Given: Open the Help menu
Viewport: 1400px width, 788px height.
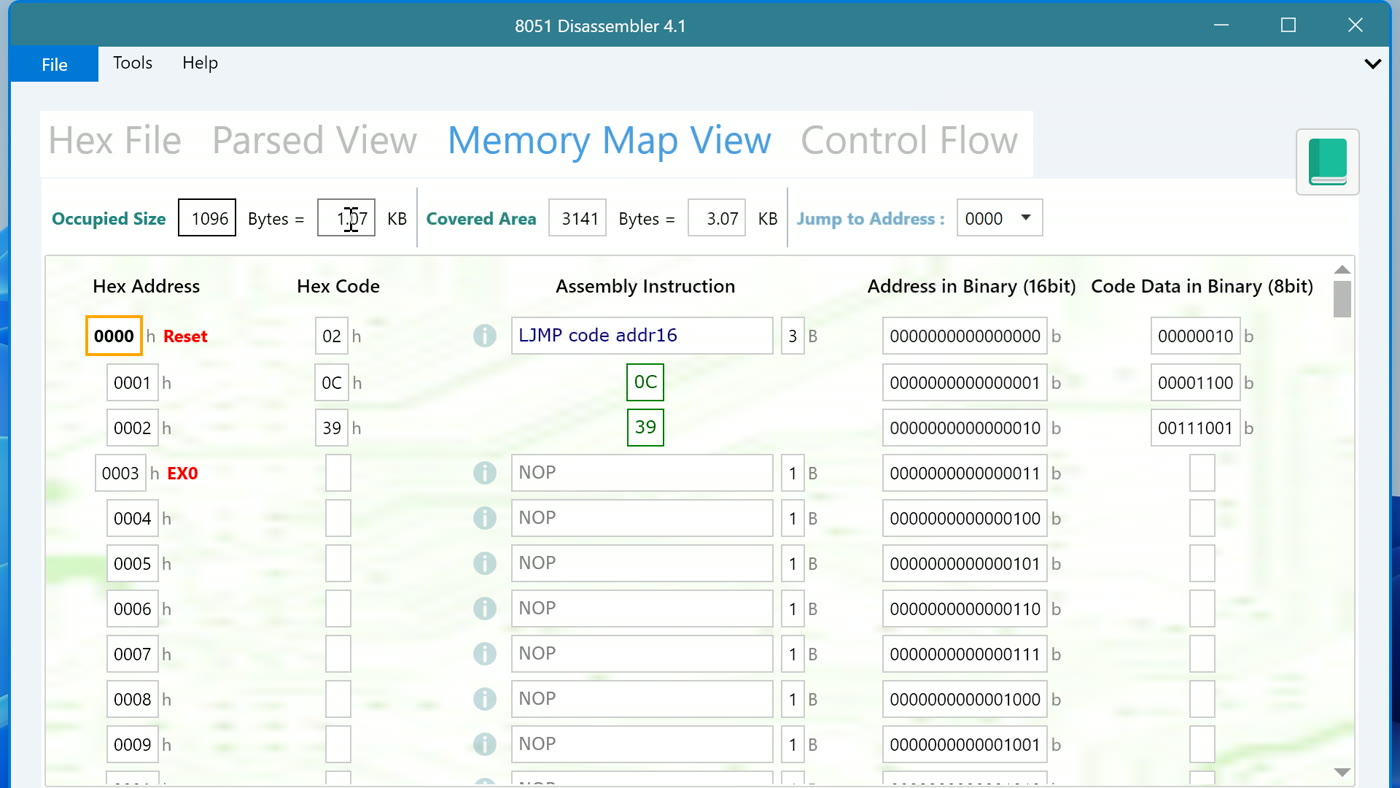Looking at the screenshot, I should (x=200, y=63).
